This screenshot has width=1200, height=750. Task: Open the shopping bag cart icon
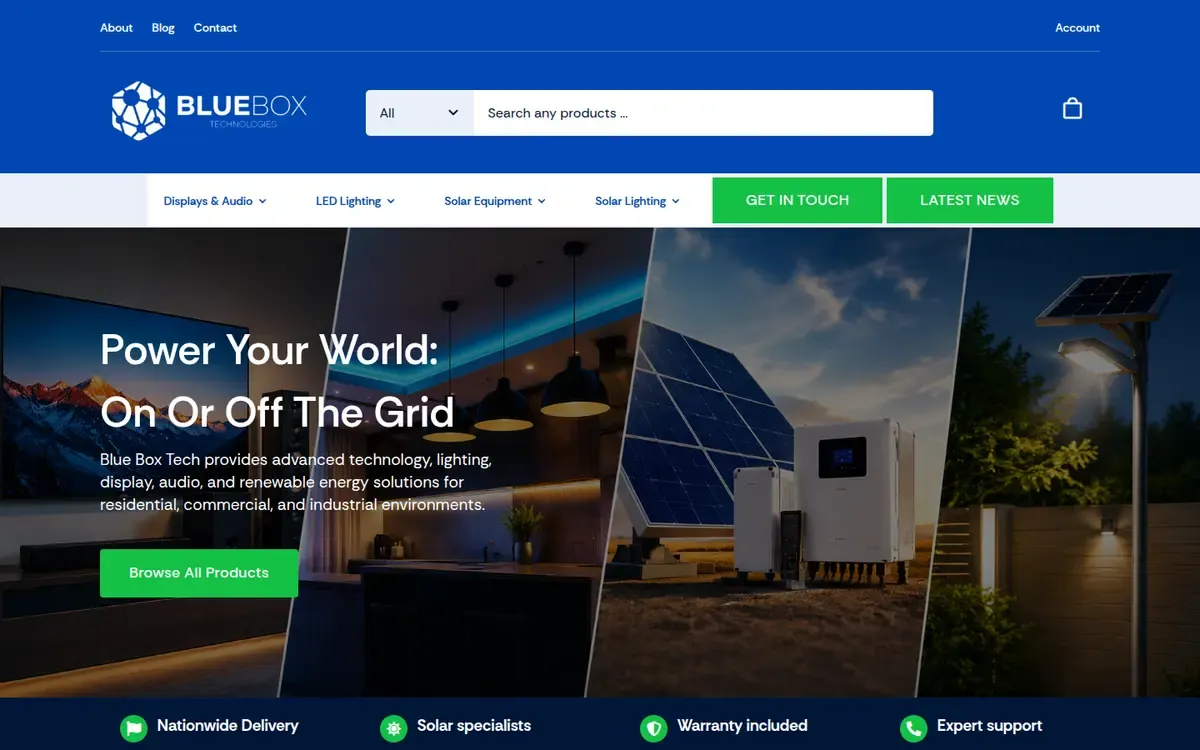(x=1072, y=108)
